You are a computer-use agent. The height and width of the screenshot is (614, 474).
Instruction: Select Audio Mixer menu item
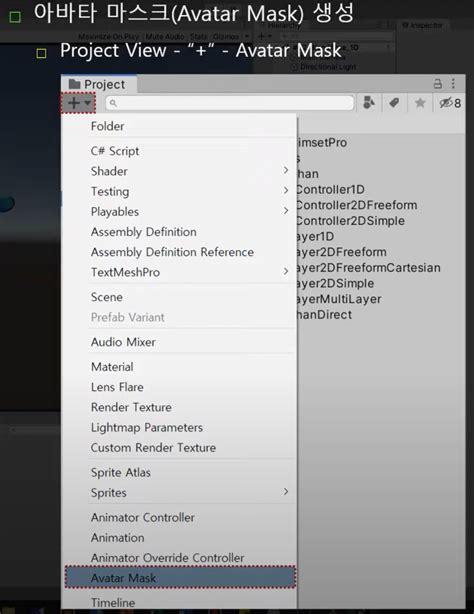click(x=180, y=342)
